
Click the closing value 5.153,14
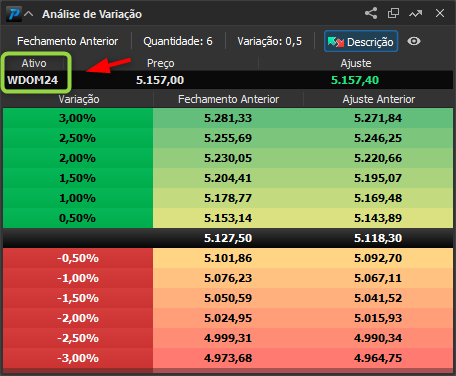pyautogui.click(x=228, y=218)
